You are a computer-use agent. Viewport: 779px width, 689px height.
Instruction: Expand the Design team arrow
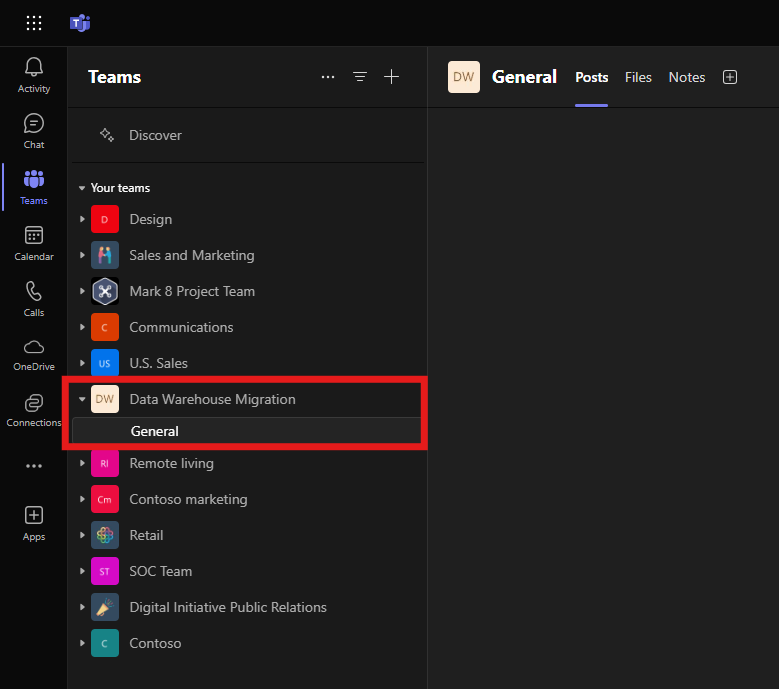click(x=82, y=219)
